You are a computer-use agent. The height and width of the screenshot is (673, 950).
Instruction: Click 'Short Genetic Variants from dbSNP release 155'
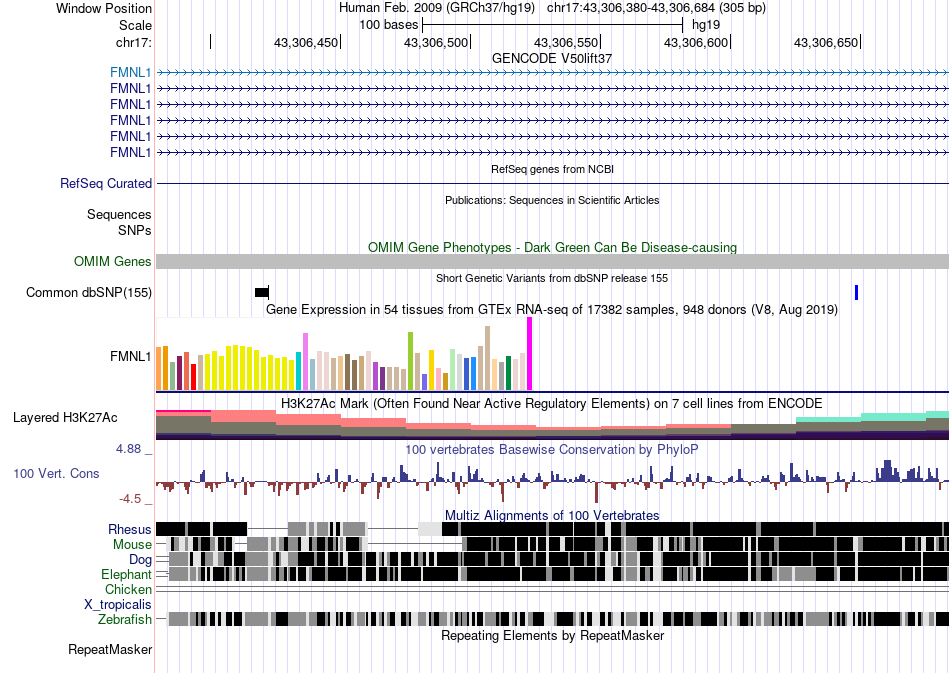tap(552, 278)
